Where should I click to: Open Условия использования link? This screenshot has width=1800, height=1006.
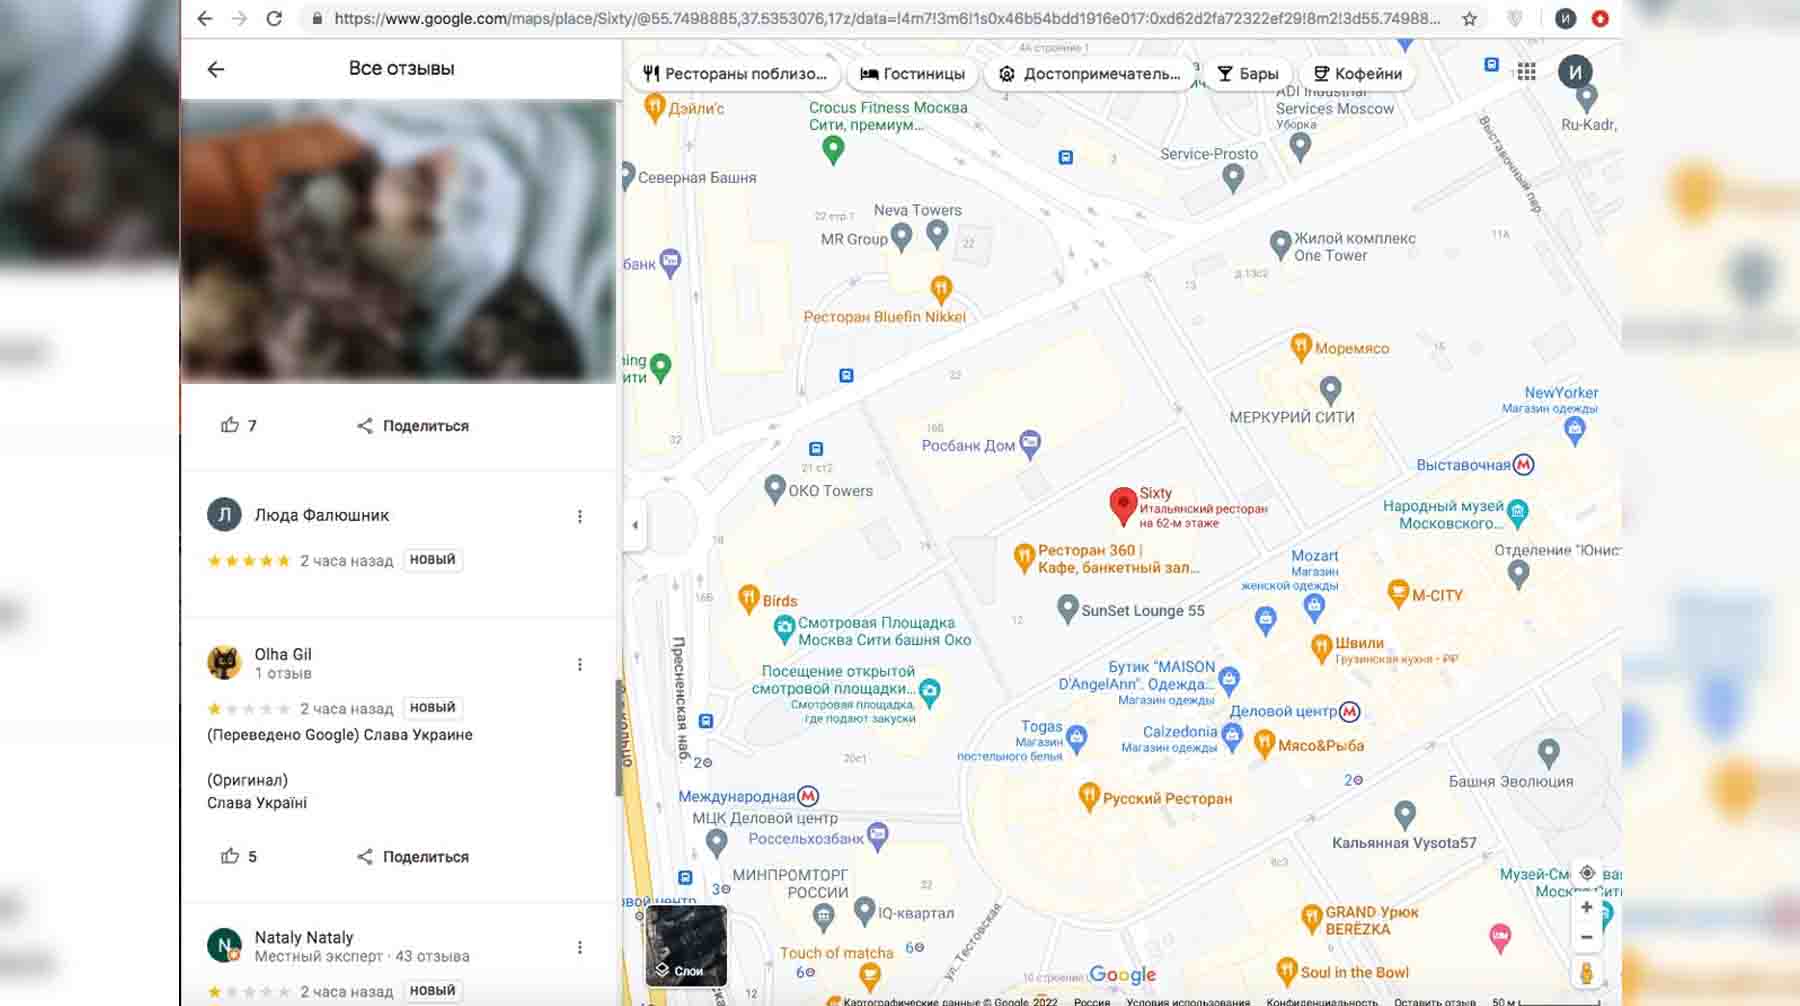[x=1187, y=1001]
